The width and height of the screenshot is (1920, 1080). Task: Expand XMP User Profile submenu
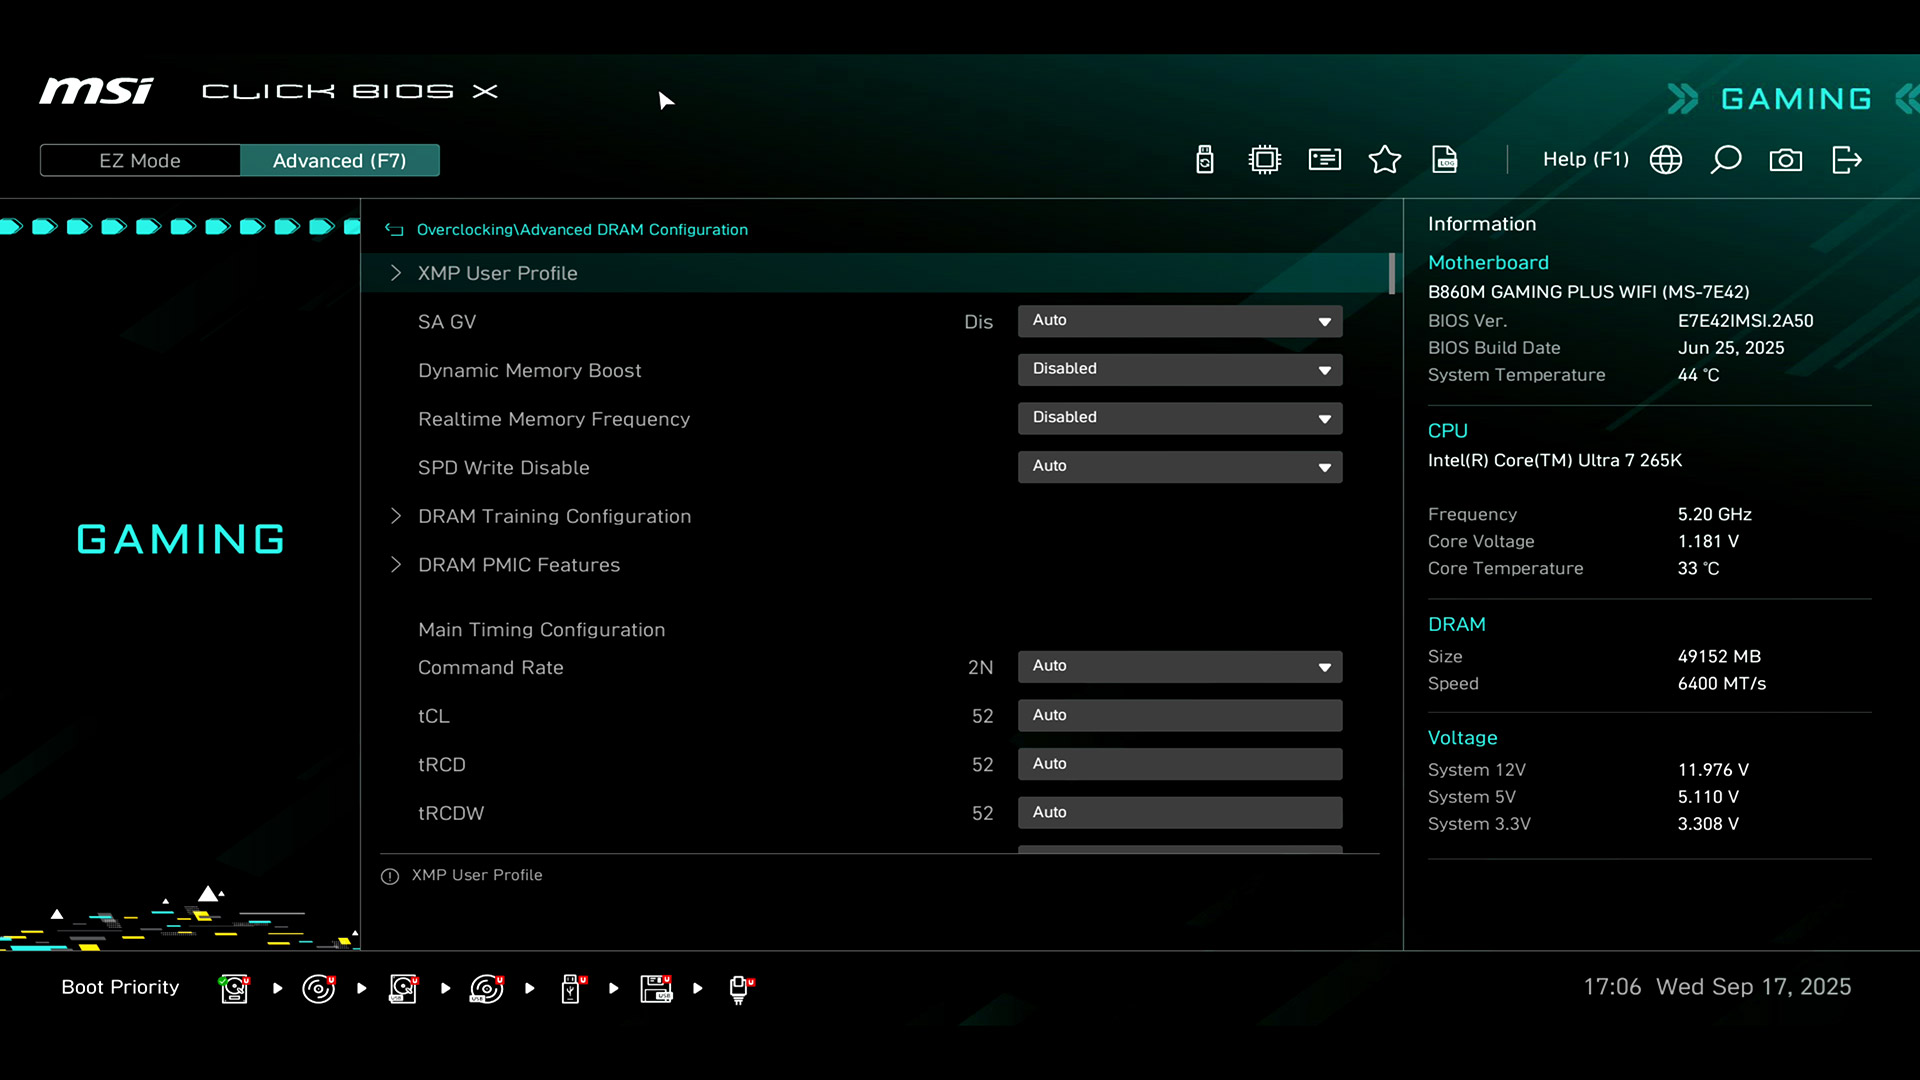497,273
